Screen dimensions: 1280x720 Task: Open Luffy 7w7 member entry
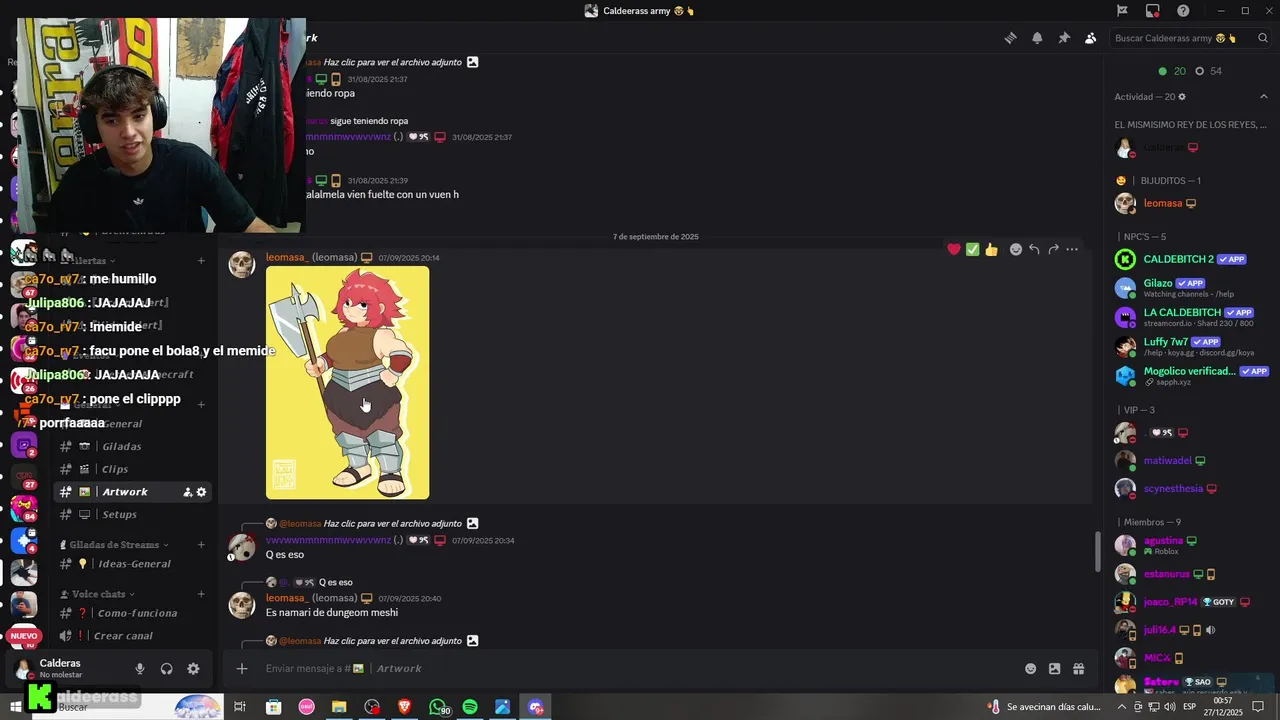tap(1190, 346)
